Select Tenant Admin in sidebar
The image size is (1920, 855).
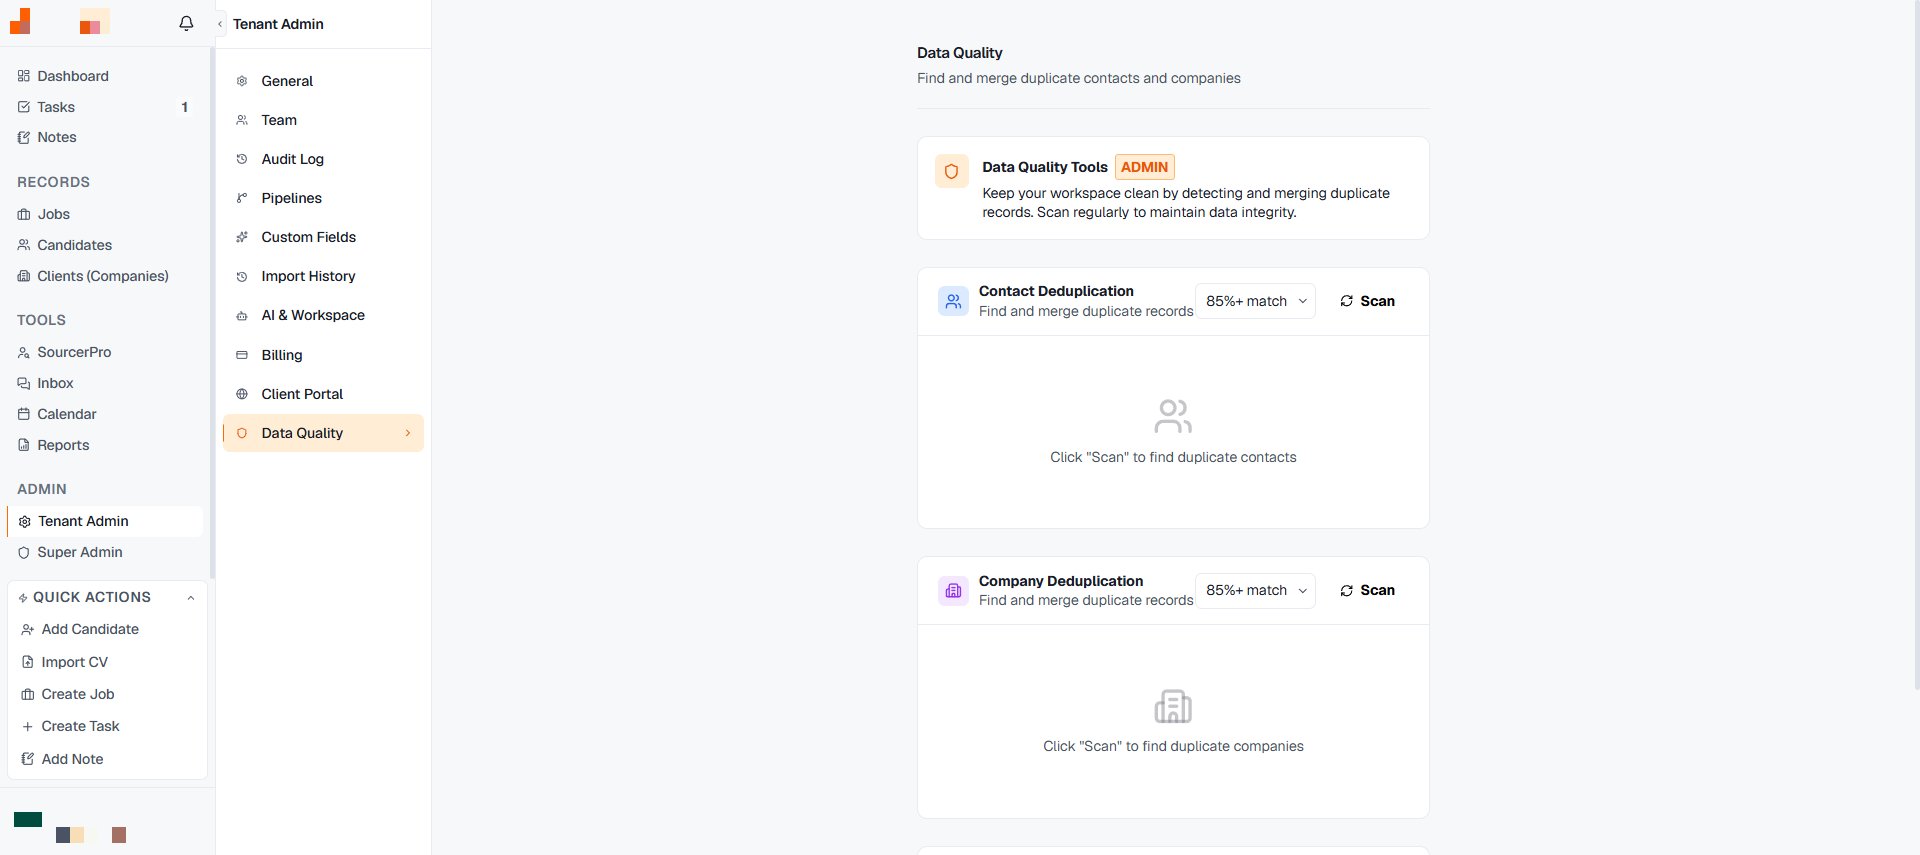point(105,521)
